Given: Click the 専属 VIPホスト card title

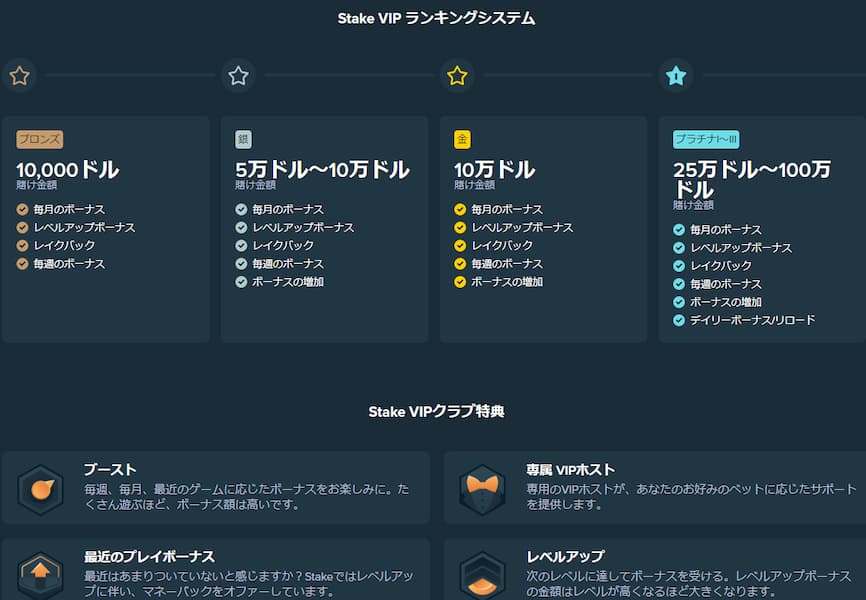Looking at the screenshot, I should point(571,470).
